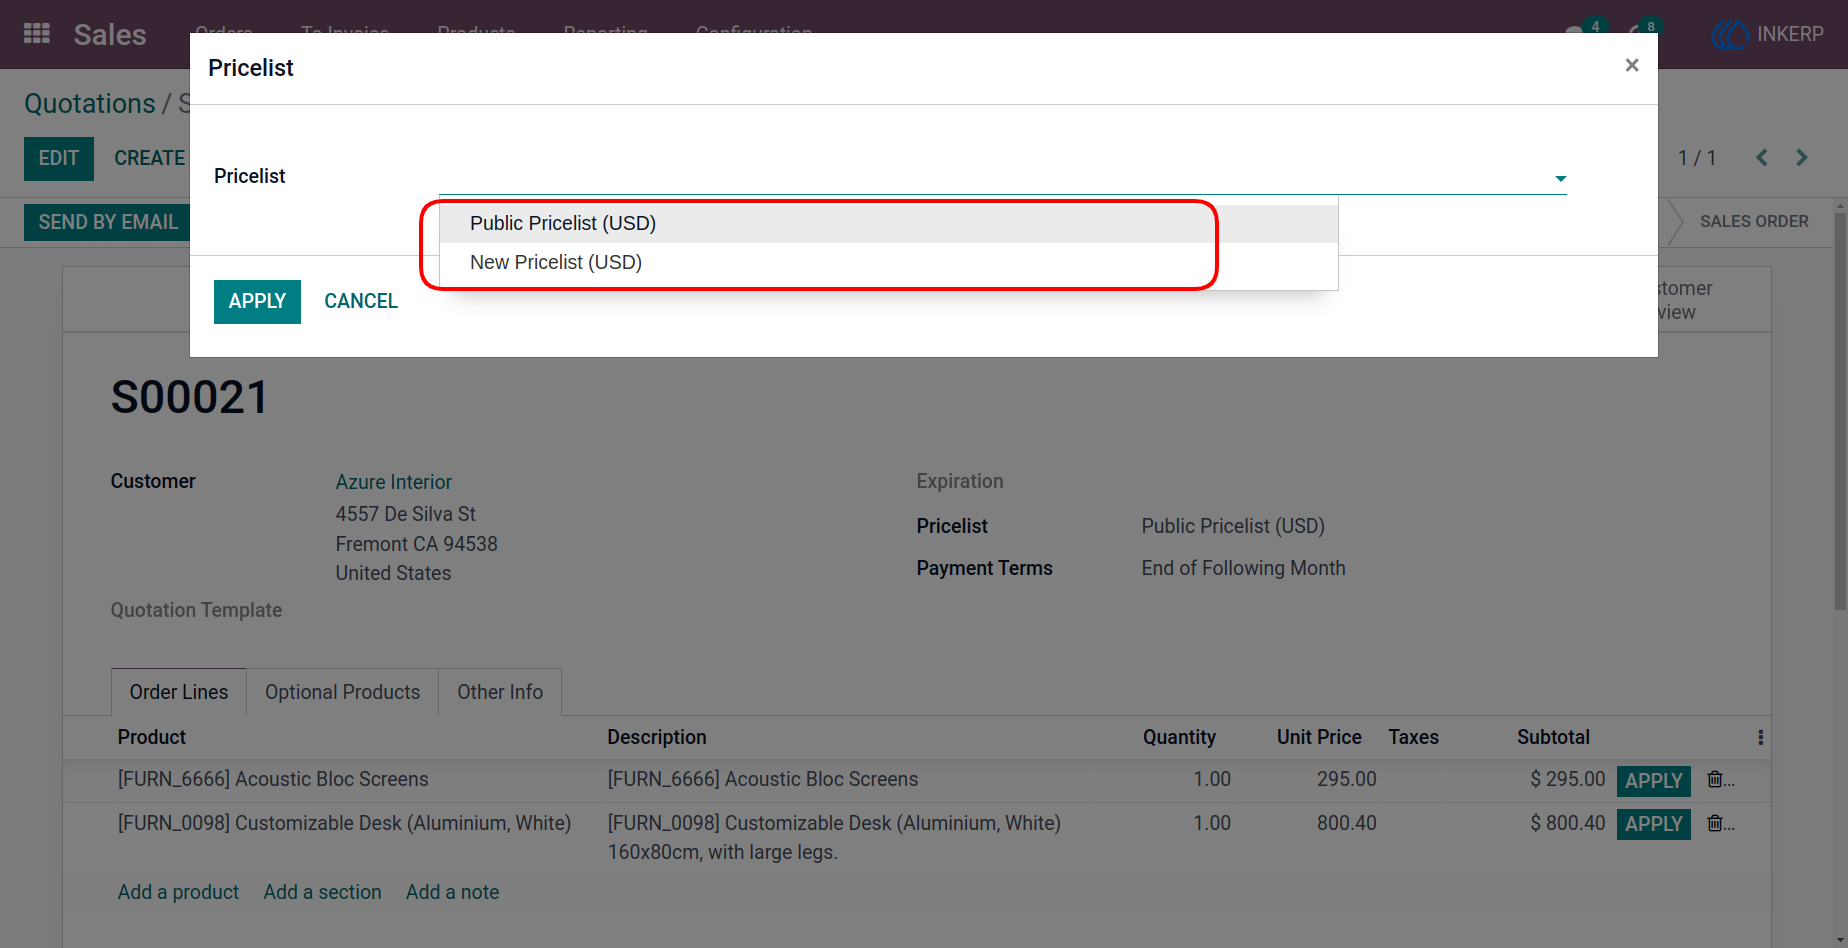Screen dimensions: 1848x948
Task: Delete Acoustic Bloc Screens line trash icon
Action: [x=1715, y=779]
